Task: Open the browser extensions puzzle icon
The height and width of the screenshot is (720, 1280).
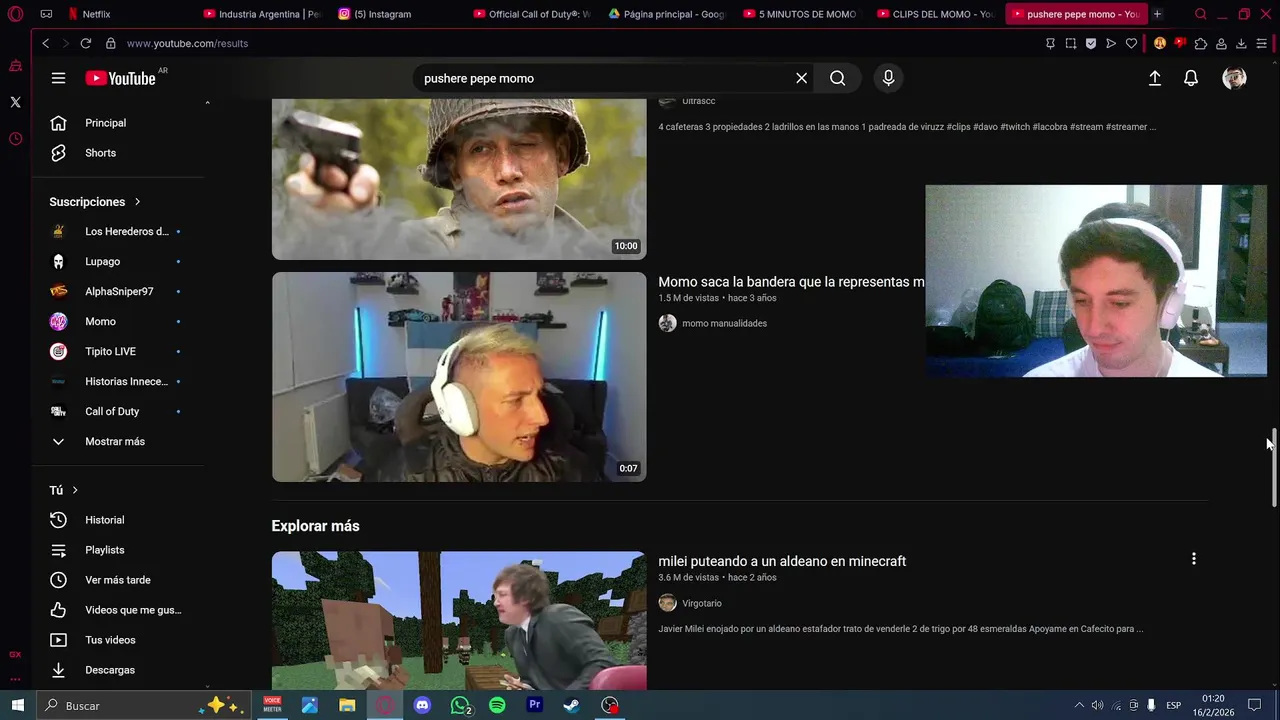Action: pos(1201,43)
